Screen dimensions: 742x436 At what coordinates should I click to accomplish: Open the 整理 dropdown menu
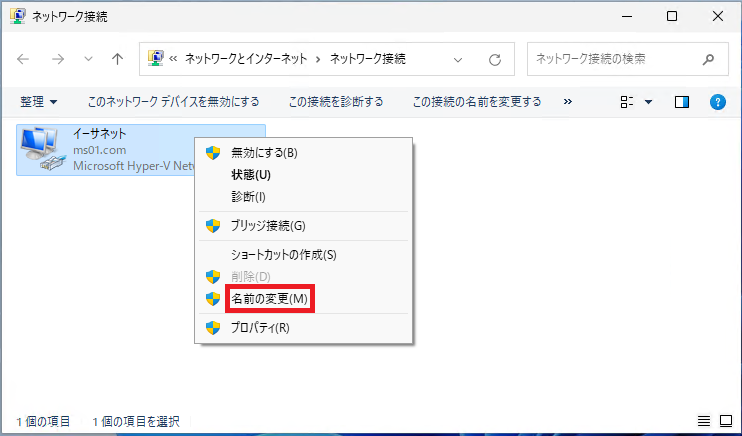39,102
